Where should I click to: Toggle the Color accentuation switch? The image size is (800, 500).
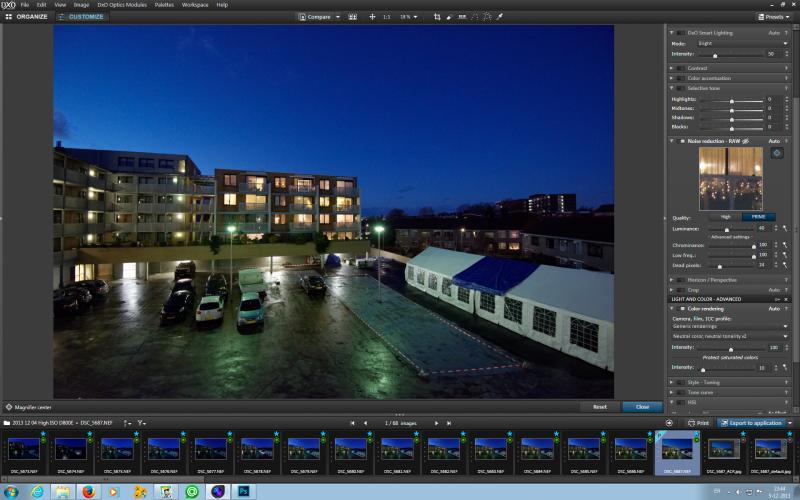681,78
